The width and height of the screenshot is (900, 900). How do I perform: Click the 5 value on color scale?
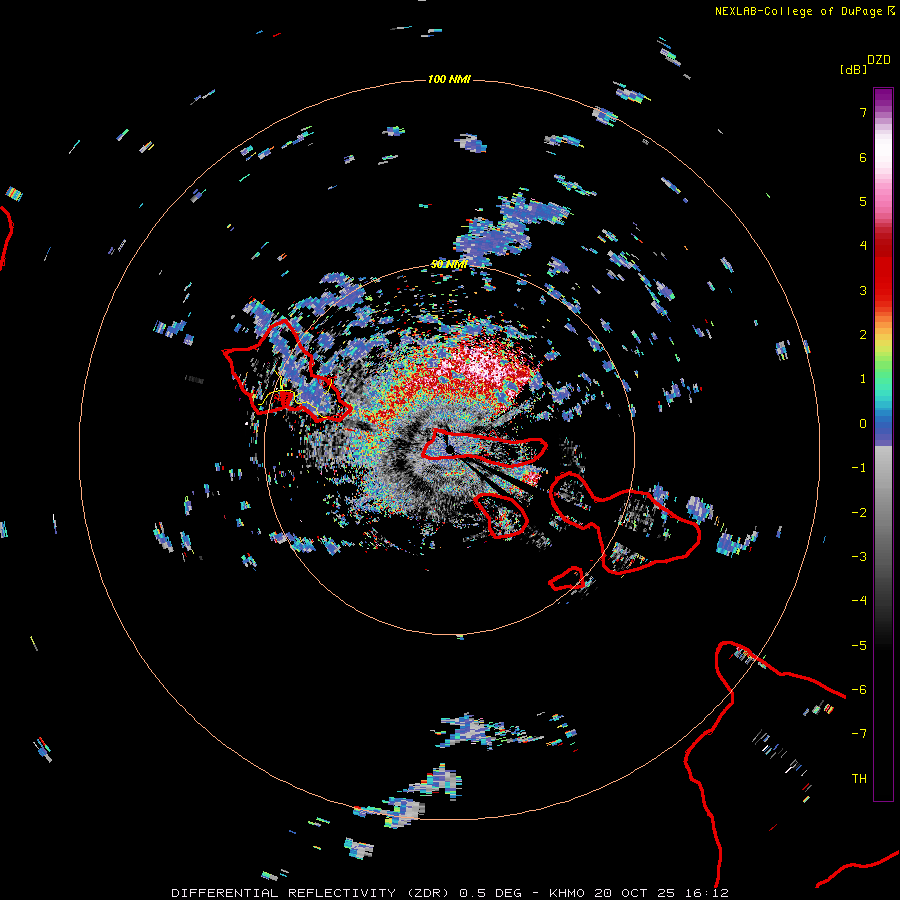(x=863, y=201)
